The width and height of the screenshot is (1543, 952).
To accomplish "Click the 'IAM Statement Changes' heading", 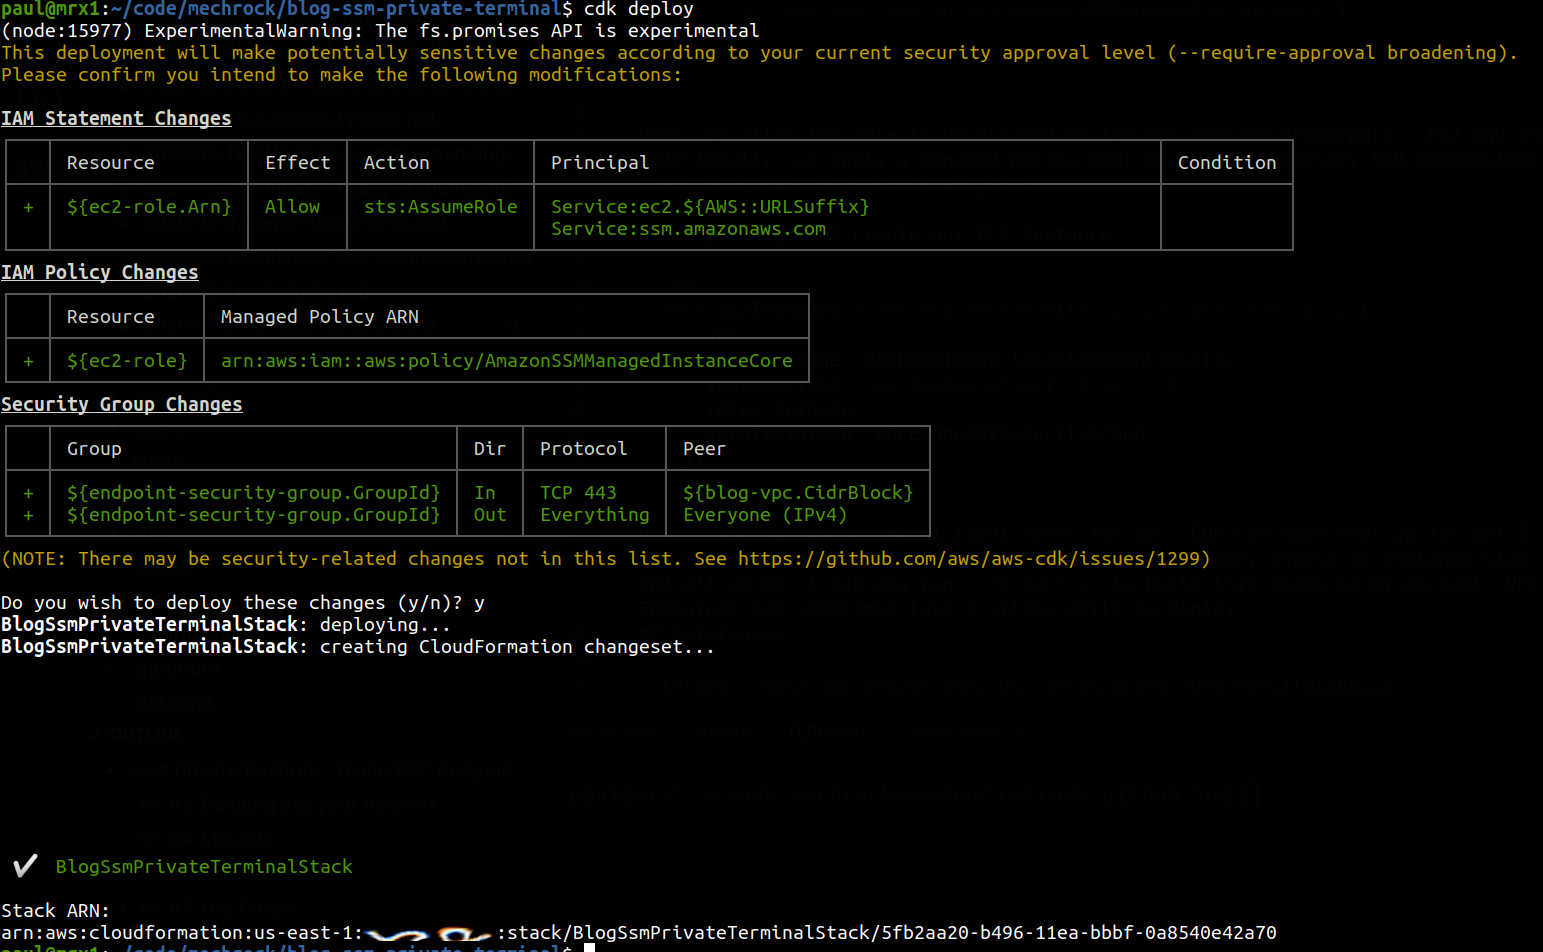I will (x=116, y=118).
